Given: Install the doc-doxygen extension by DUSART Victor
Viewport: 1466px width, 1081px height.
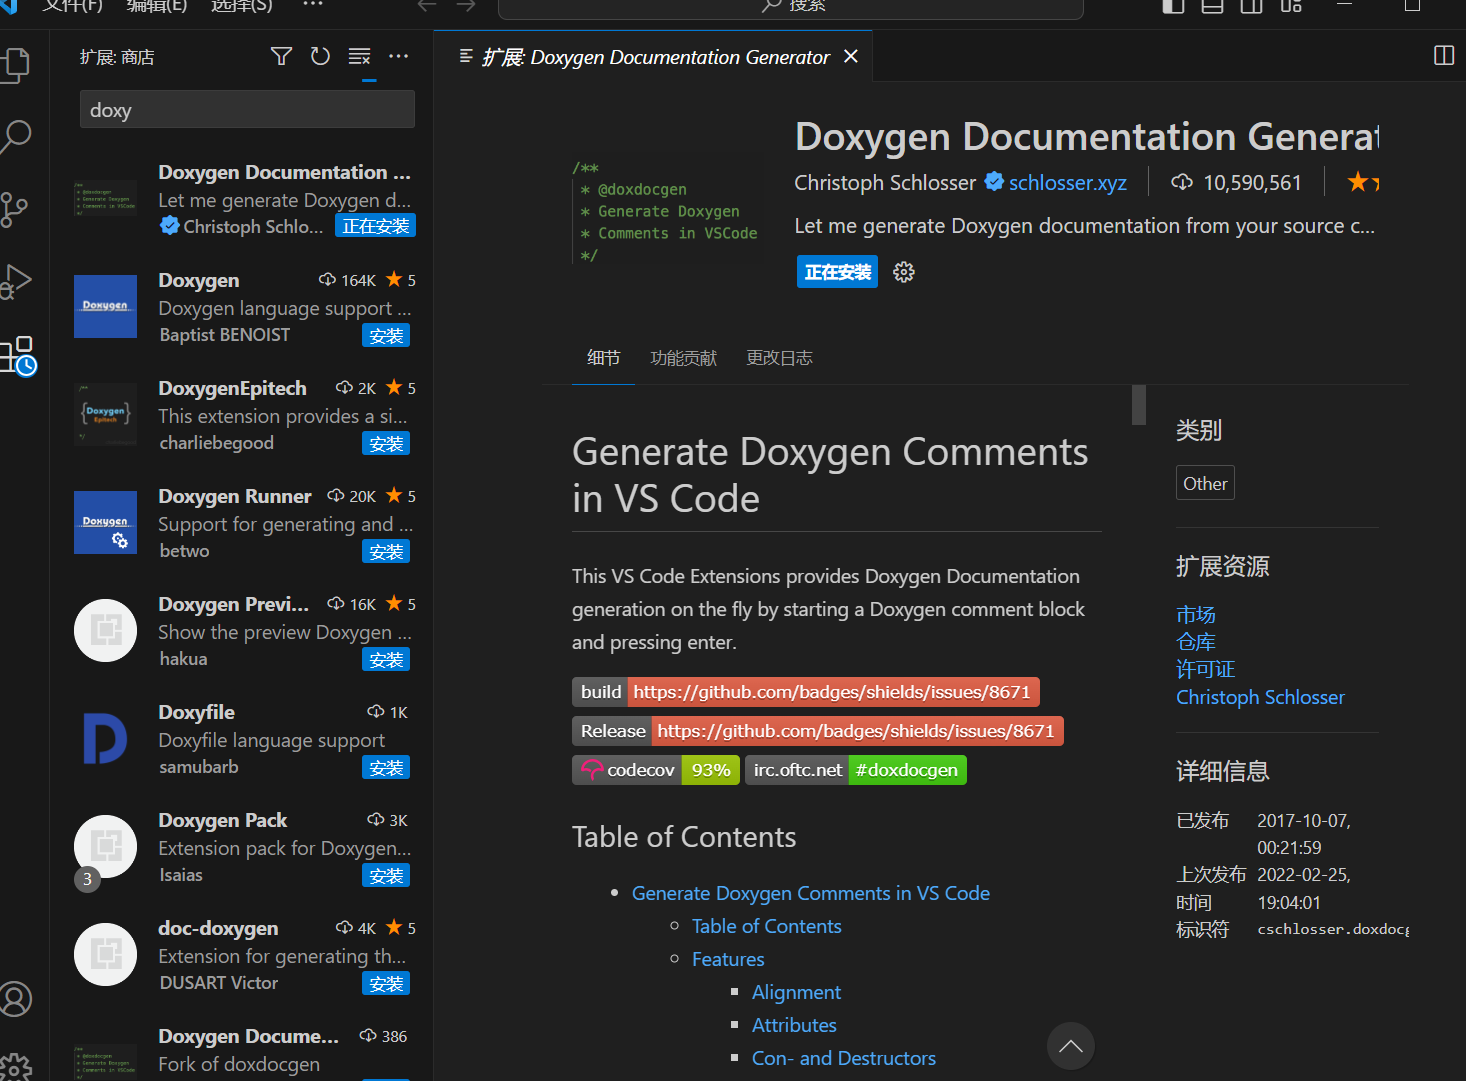Looking at the screenshot, I should tap(386, 984).
